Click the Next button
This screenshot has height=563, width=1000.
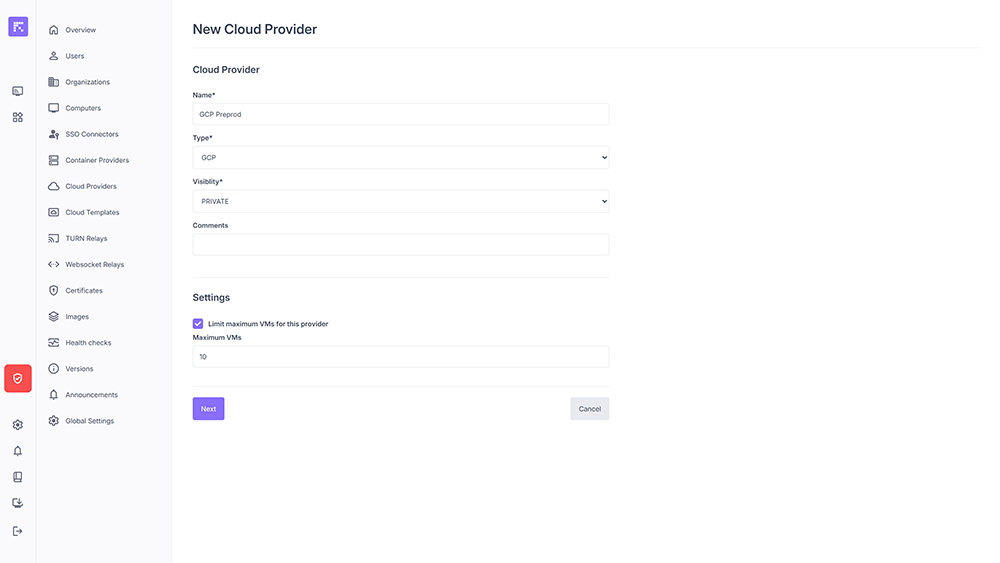pyautogui.click(x=208, y=409)
